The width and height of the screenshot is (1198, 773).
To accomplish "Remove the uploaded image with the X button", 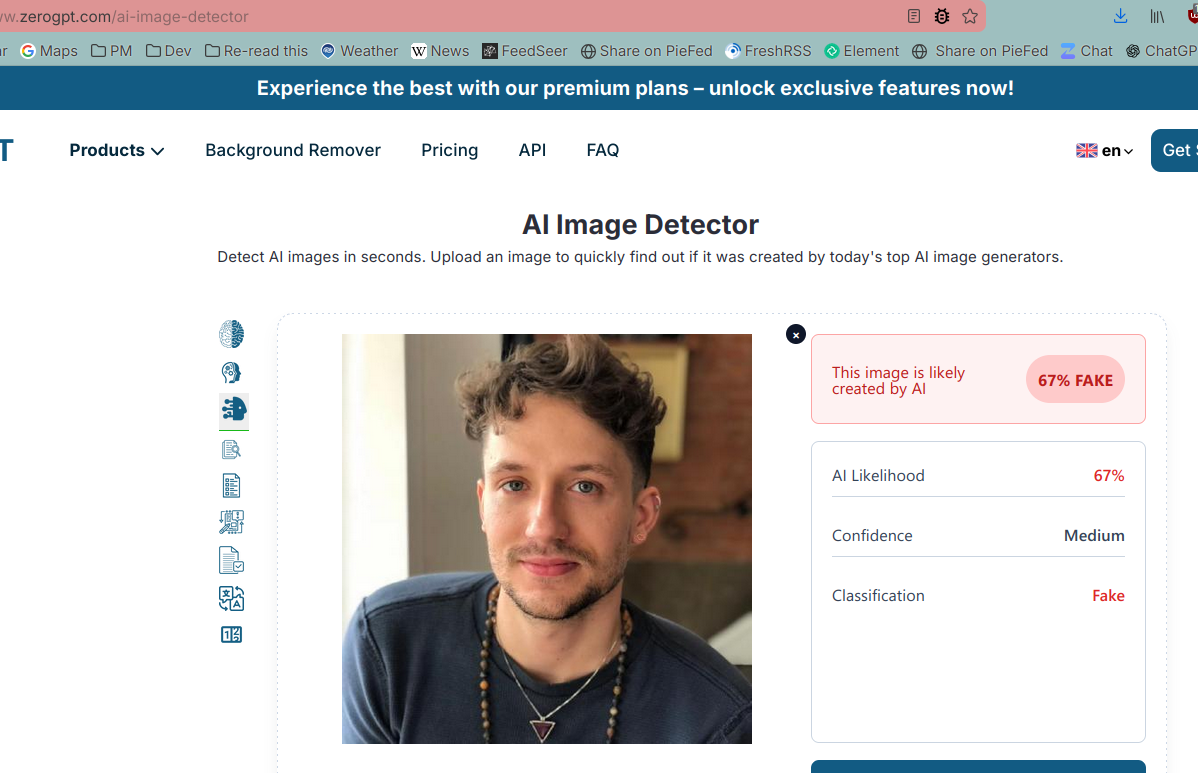I will pos(796,335).
